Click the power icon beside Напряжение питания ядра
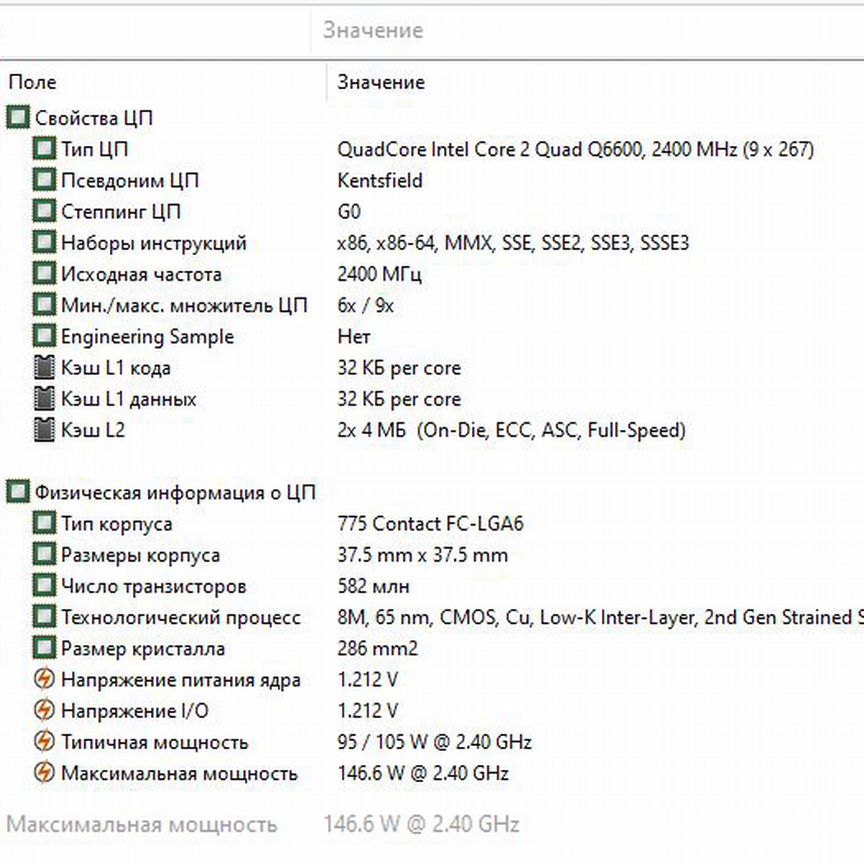Image resolution: width=864 pixels, height=864 pixels. pyautogui.click(x=44, y=680)
